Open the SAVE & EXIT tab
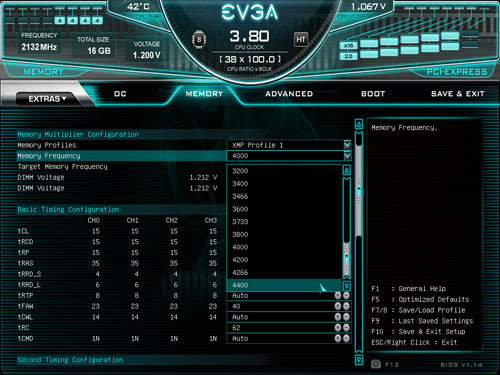 458,94
